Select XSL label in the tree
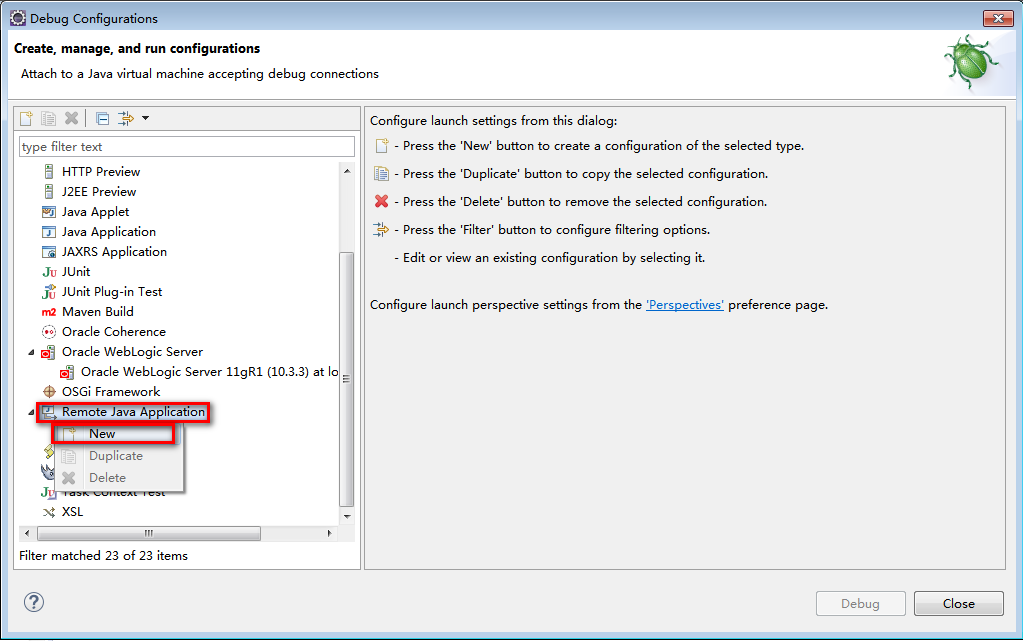This screenshot has width=1023, height=641. coord(72,512)
